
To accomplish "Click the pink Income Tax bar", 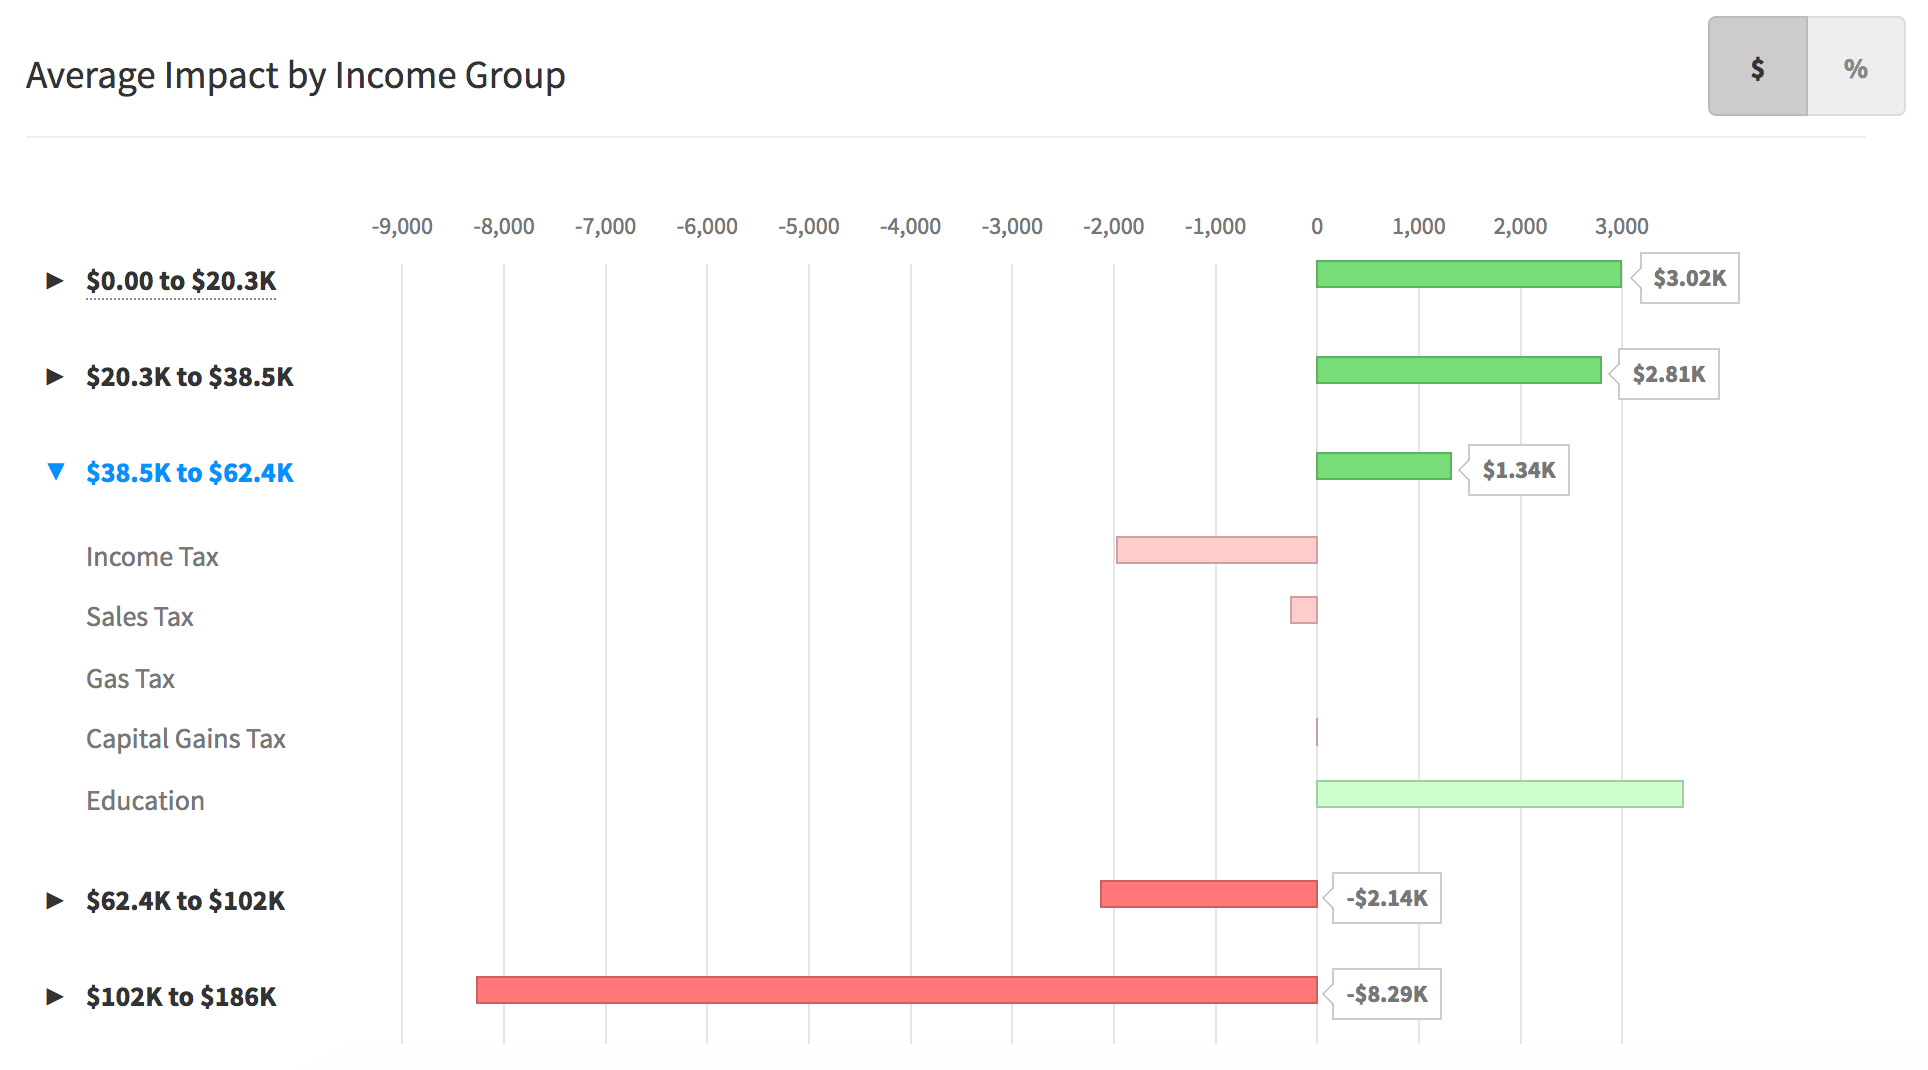I will pyautogui.click(x=1216, y=550).
